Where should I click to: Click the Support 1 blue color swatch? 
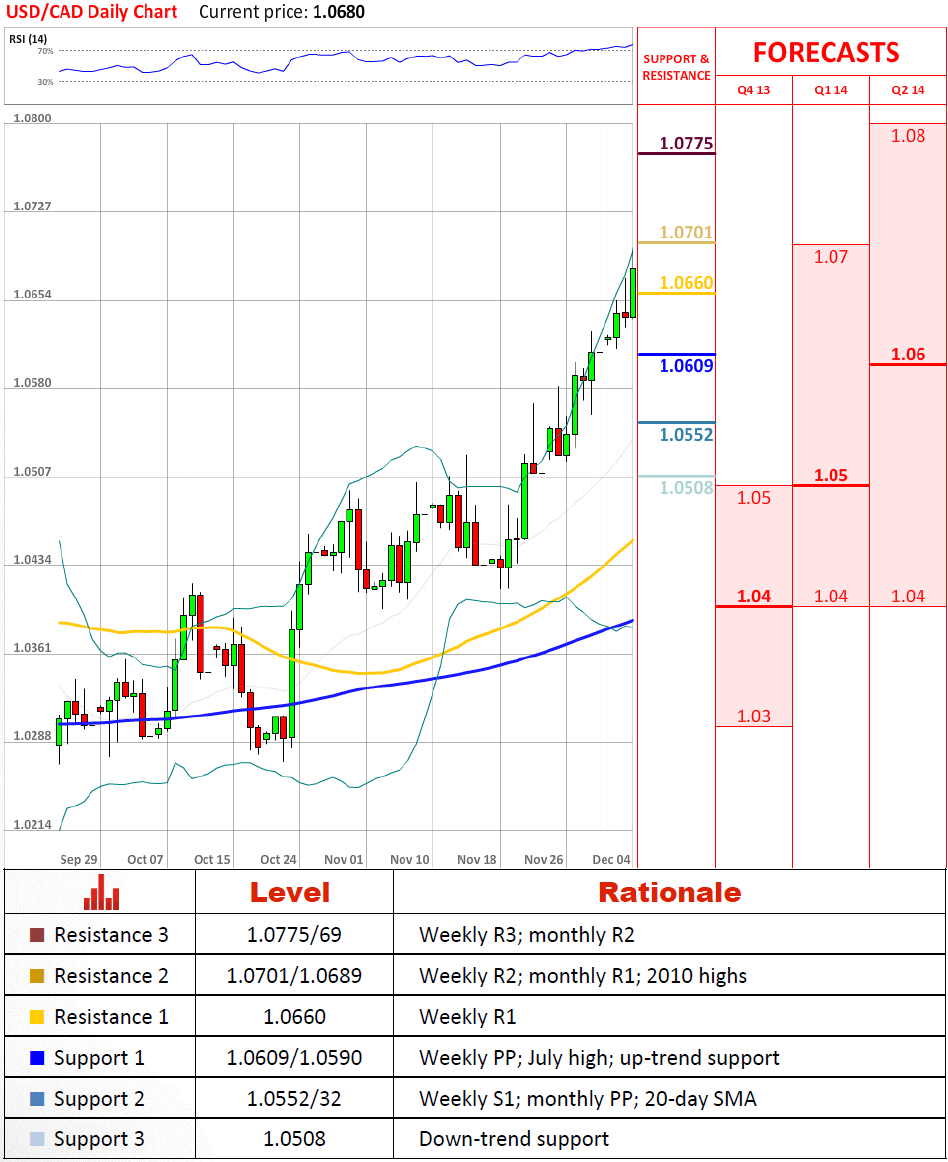(37, 1058)
